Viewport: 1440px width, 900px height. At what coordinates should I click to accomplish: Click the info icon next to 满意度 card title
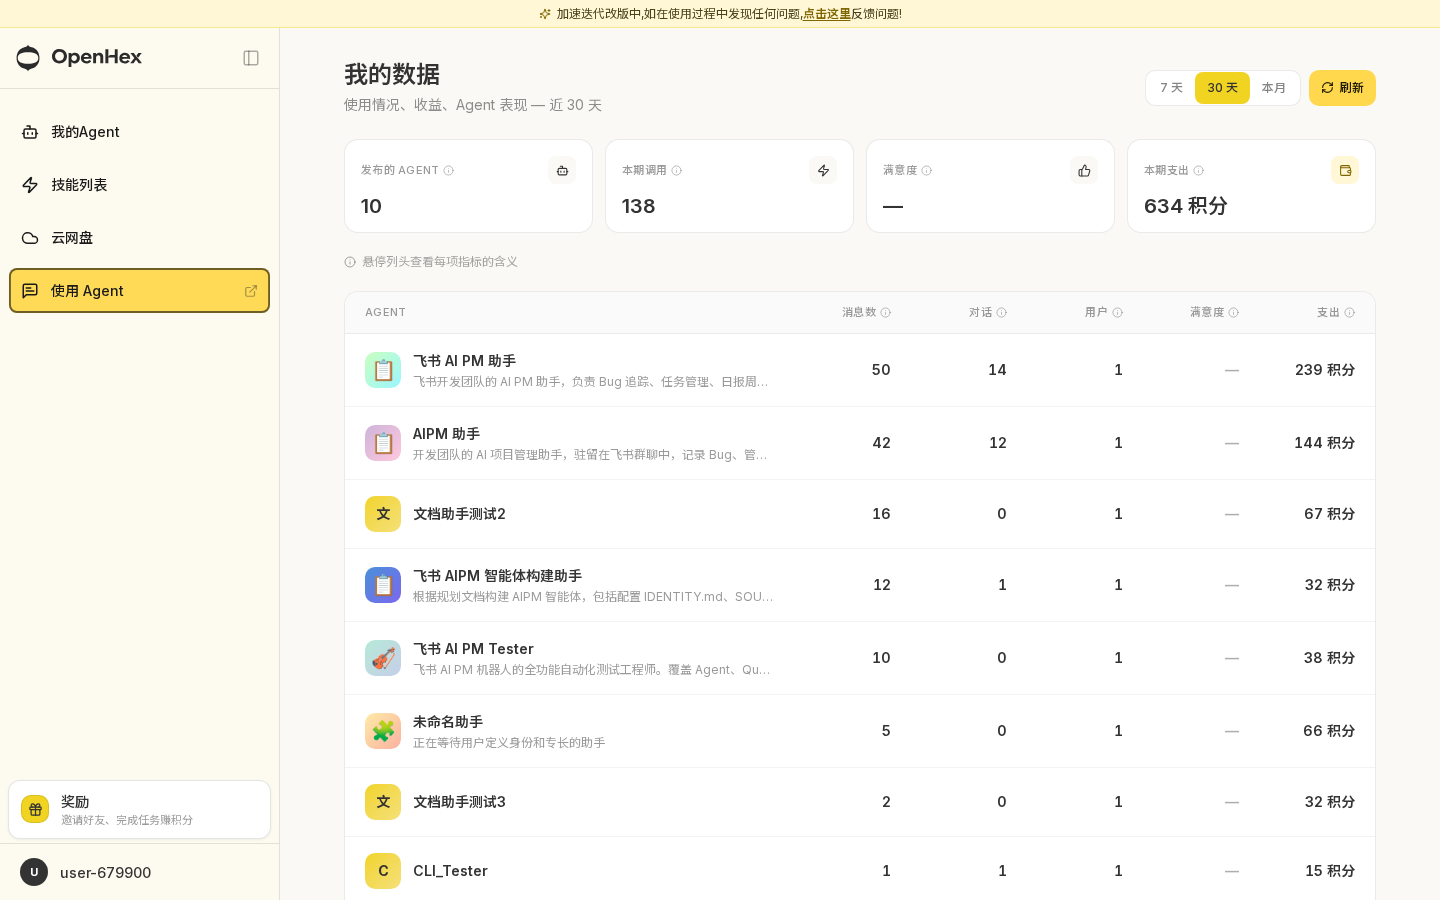[927, 171]
